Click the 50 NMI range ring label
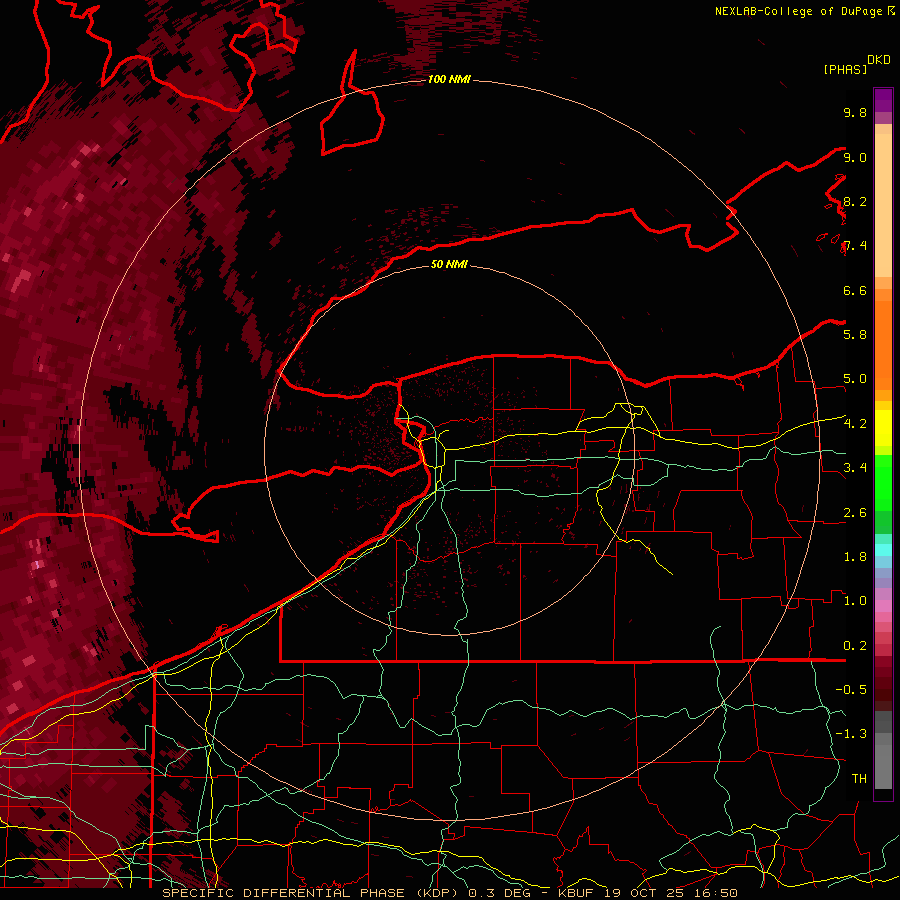900x900 pixels. (x=449, y=264)
